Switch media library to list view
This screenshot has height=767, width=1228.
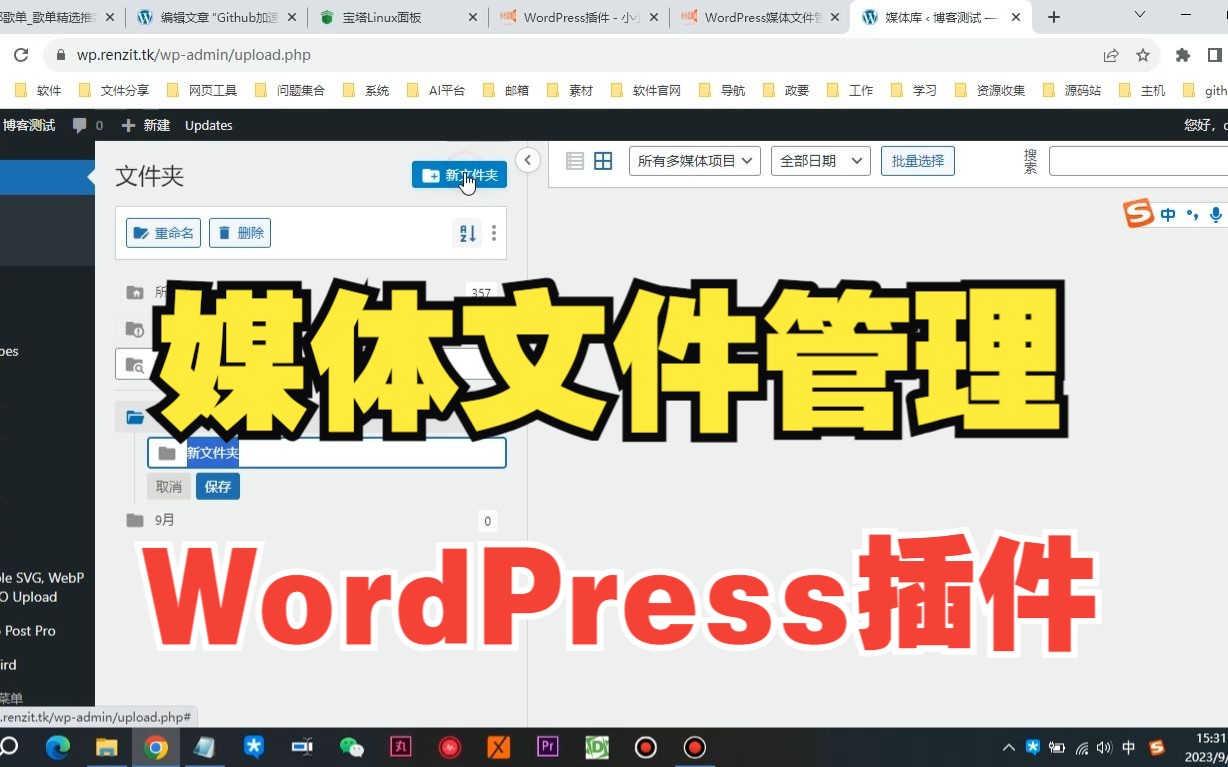pyautogui.click(x=575, y=161)
